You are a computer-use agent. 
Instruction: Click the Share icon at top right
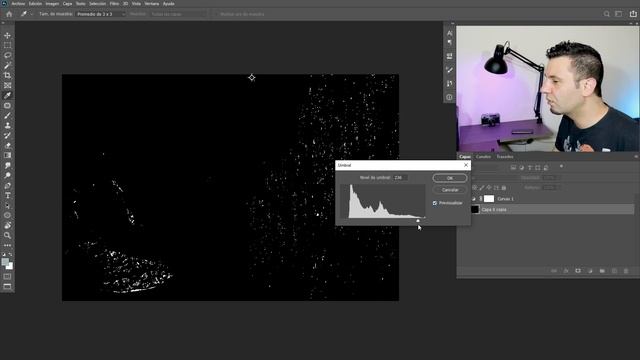[633, 14]
